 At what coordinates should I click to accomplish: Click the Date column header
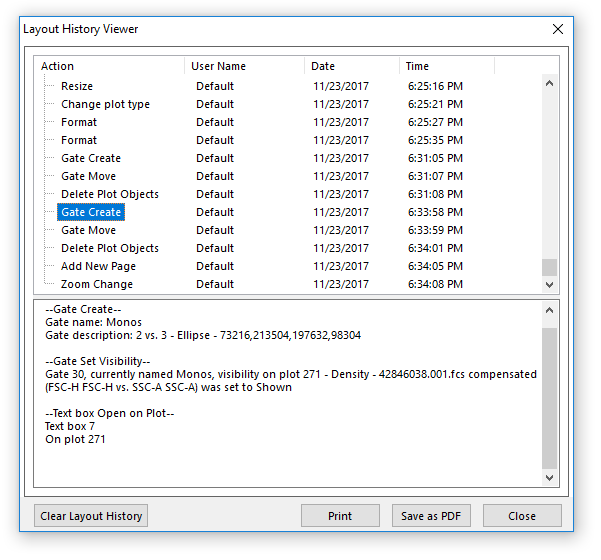(x=351, y=66)
